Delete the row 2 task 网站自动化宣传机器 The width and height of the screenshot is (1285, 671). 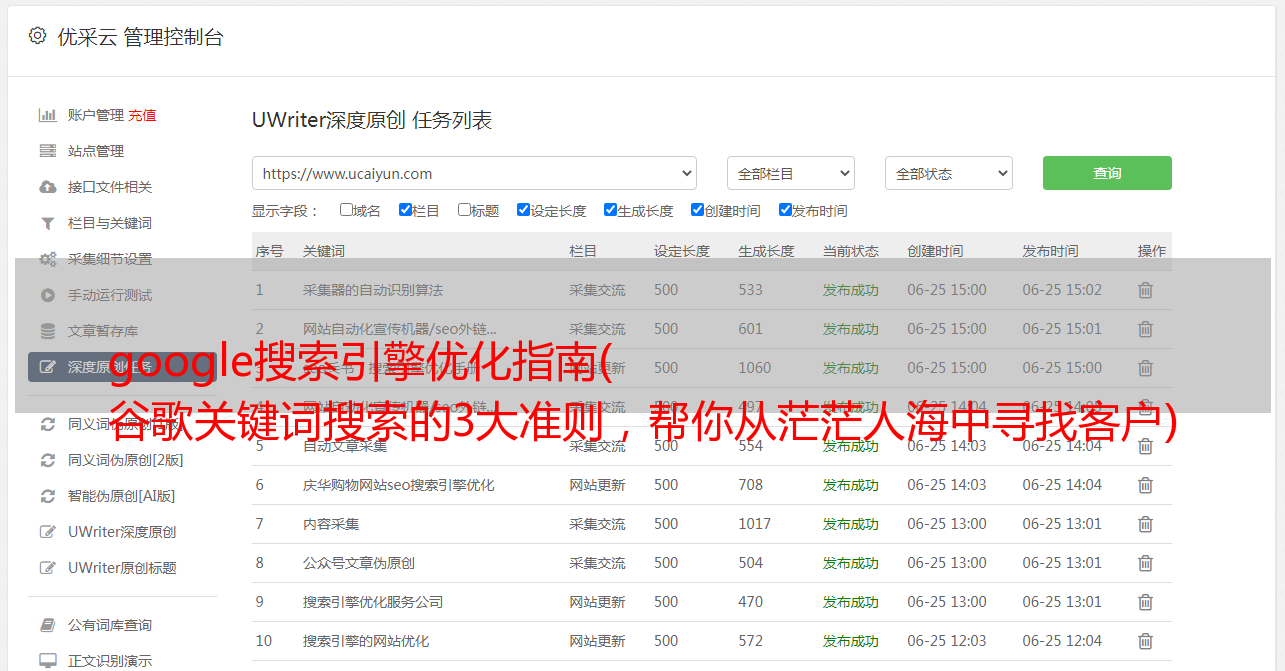(x=1145, y=329)
